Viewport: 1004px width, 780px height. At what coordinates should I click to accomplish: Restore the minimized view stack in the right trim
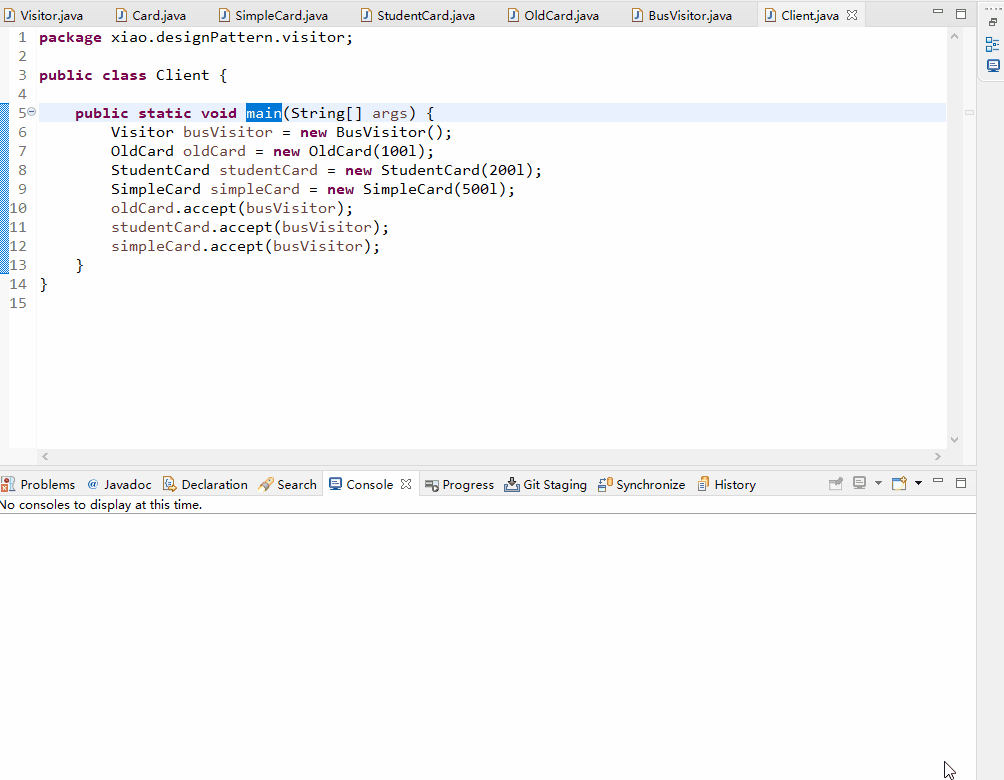coord(992,22)
